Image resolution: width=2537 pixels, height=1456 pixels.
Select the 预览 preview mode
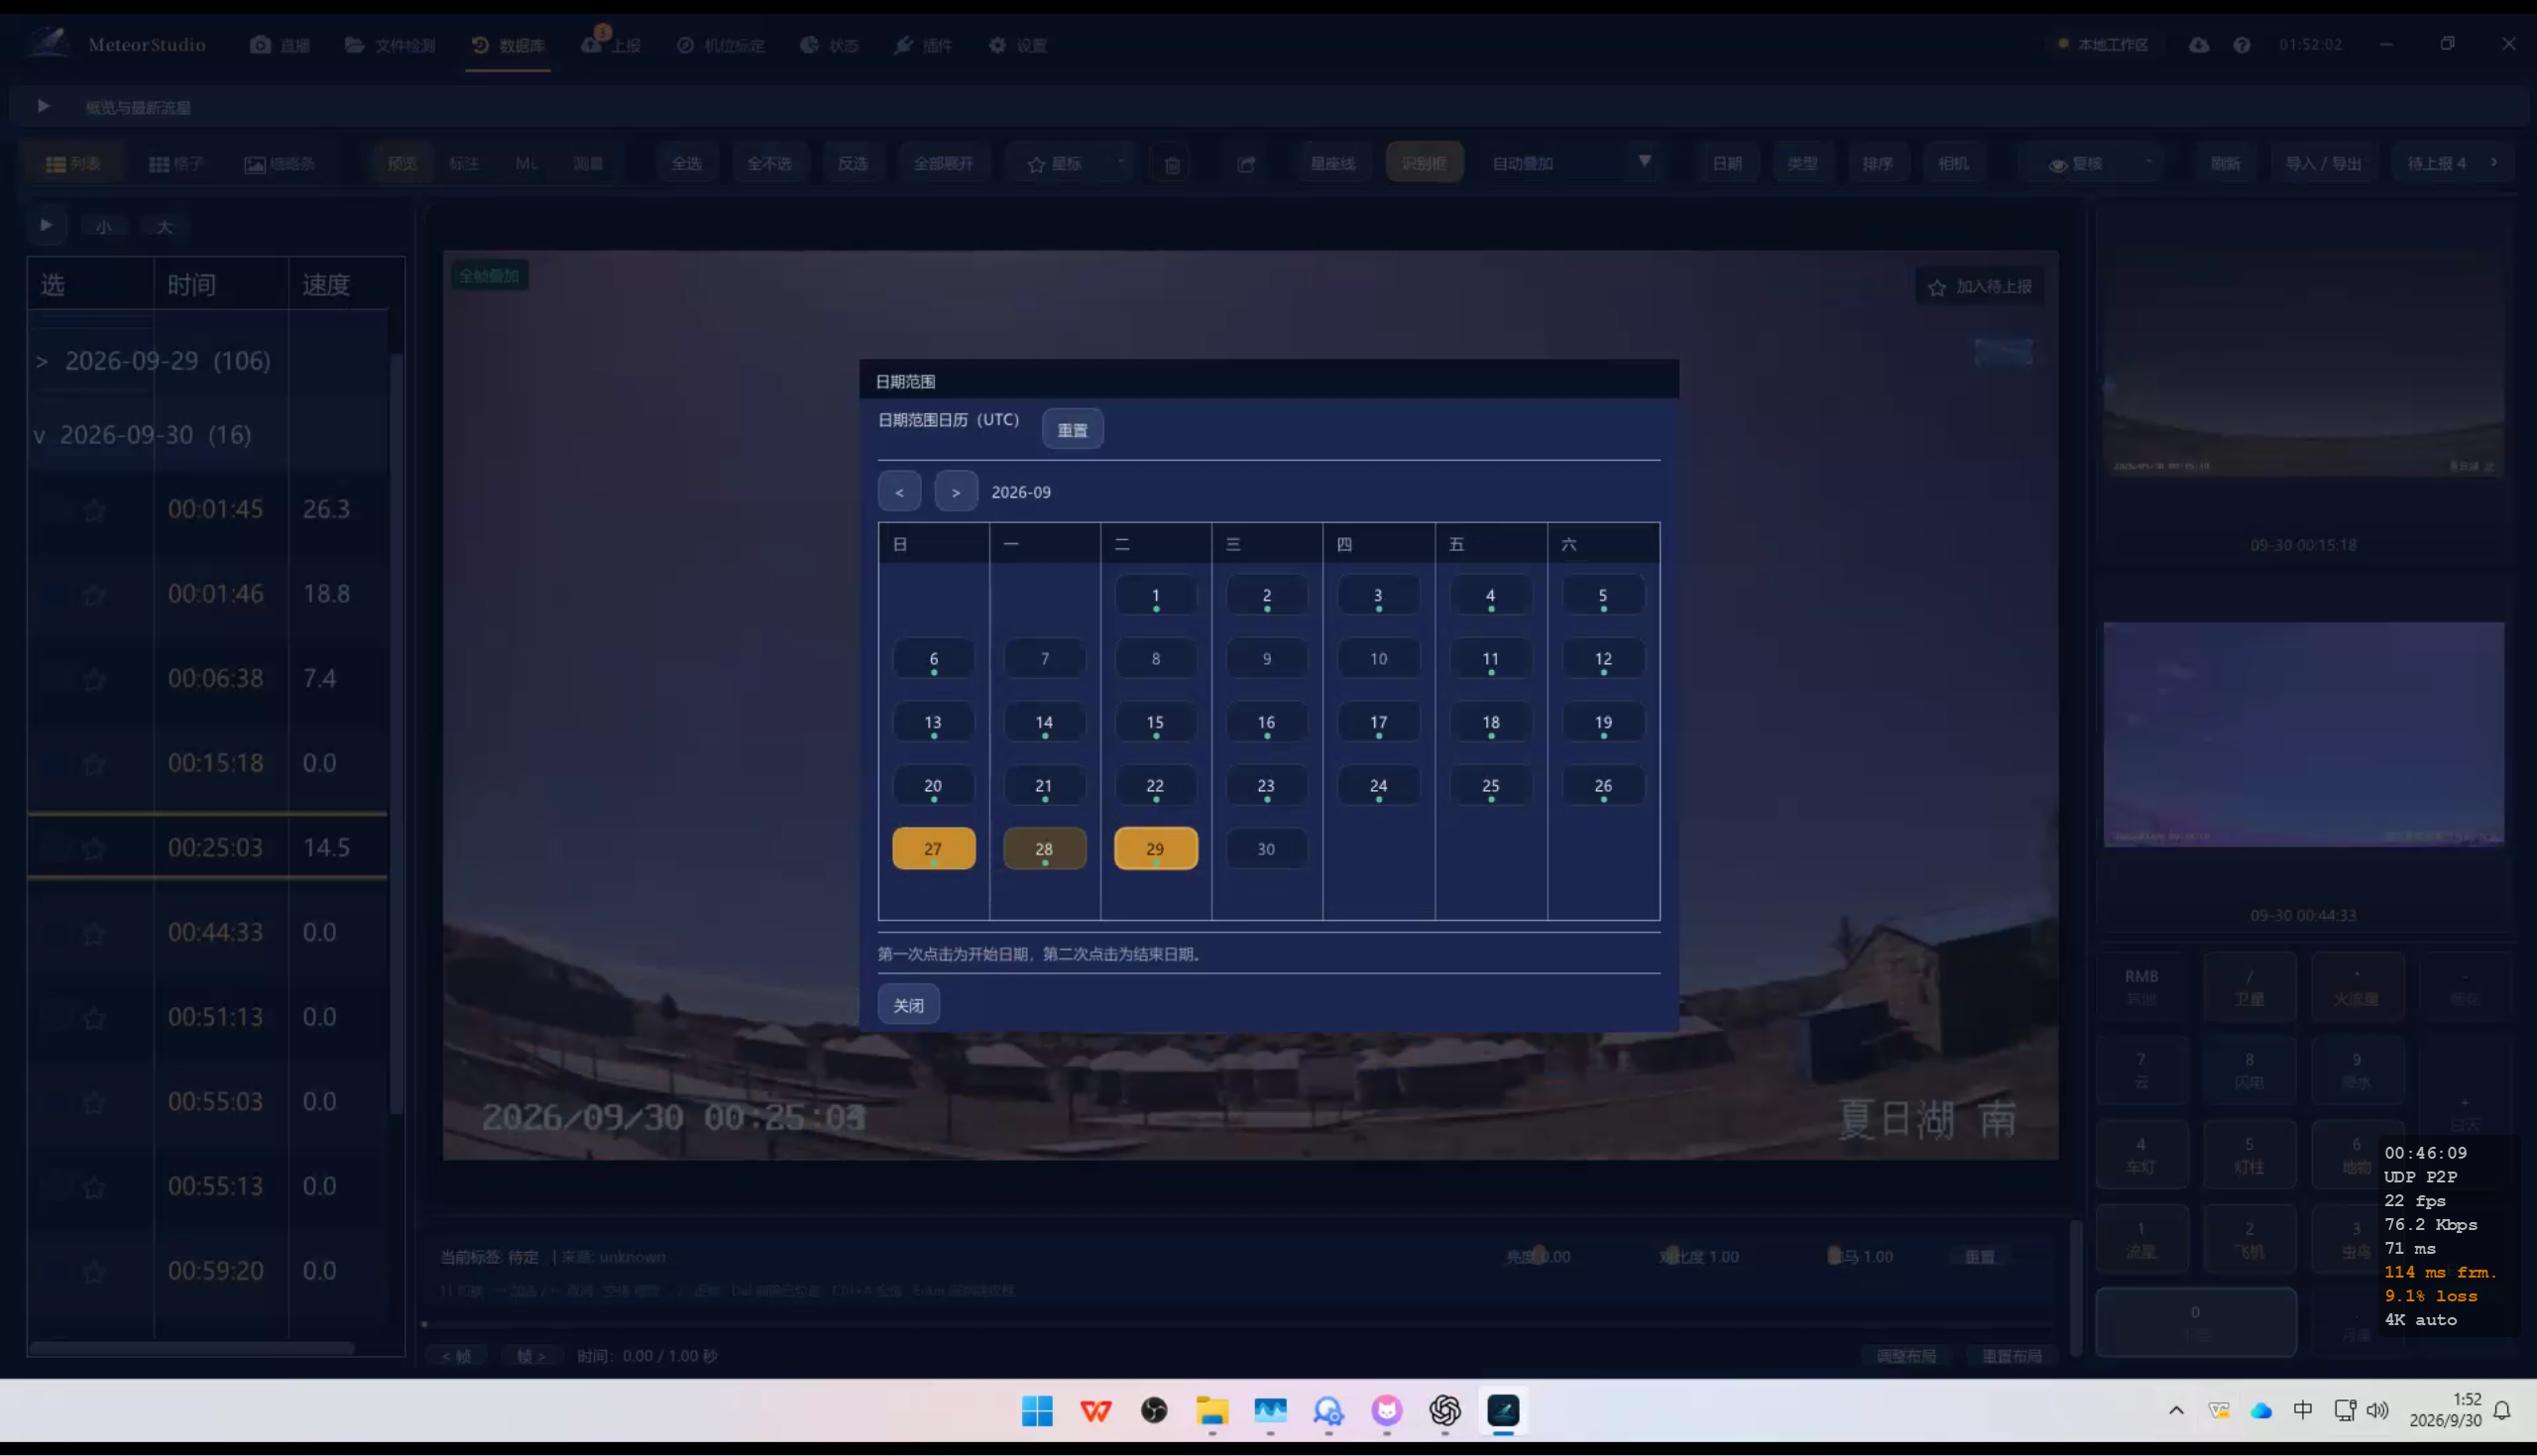click(x=401, y=163)
